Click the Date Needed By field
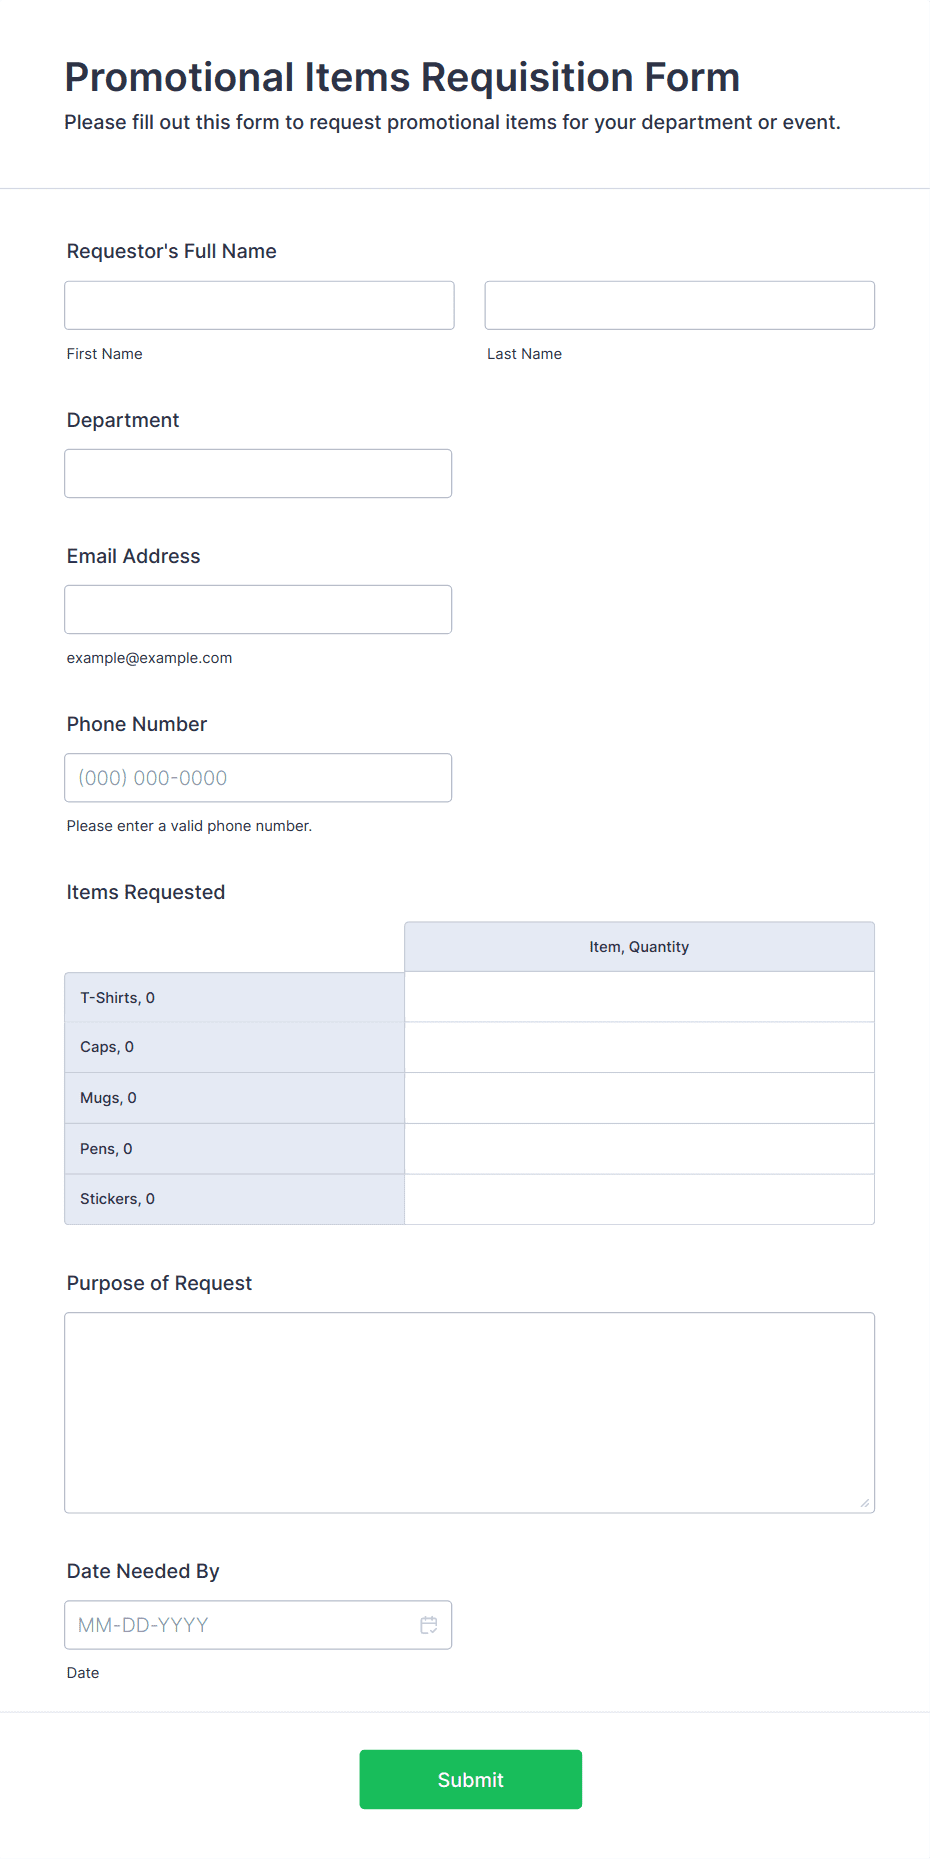930x1859 pixels. [240, 1625]
